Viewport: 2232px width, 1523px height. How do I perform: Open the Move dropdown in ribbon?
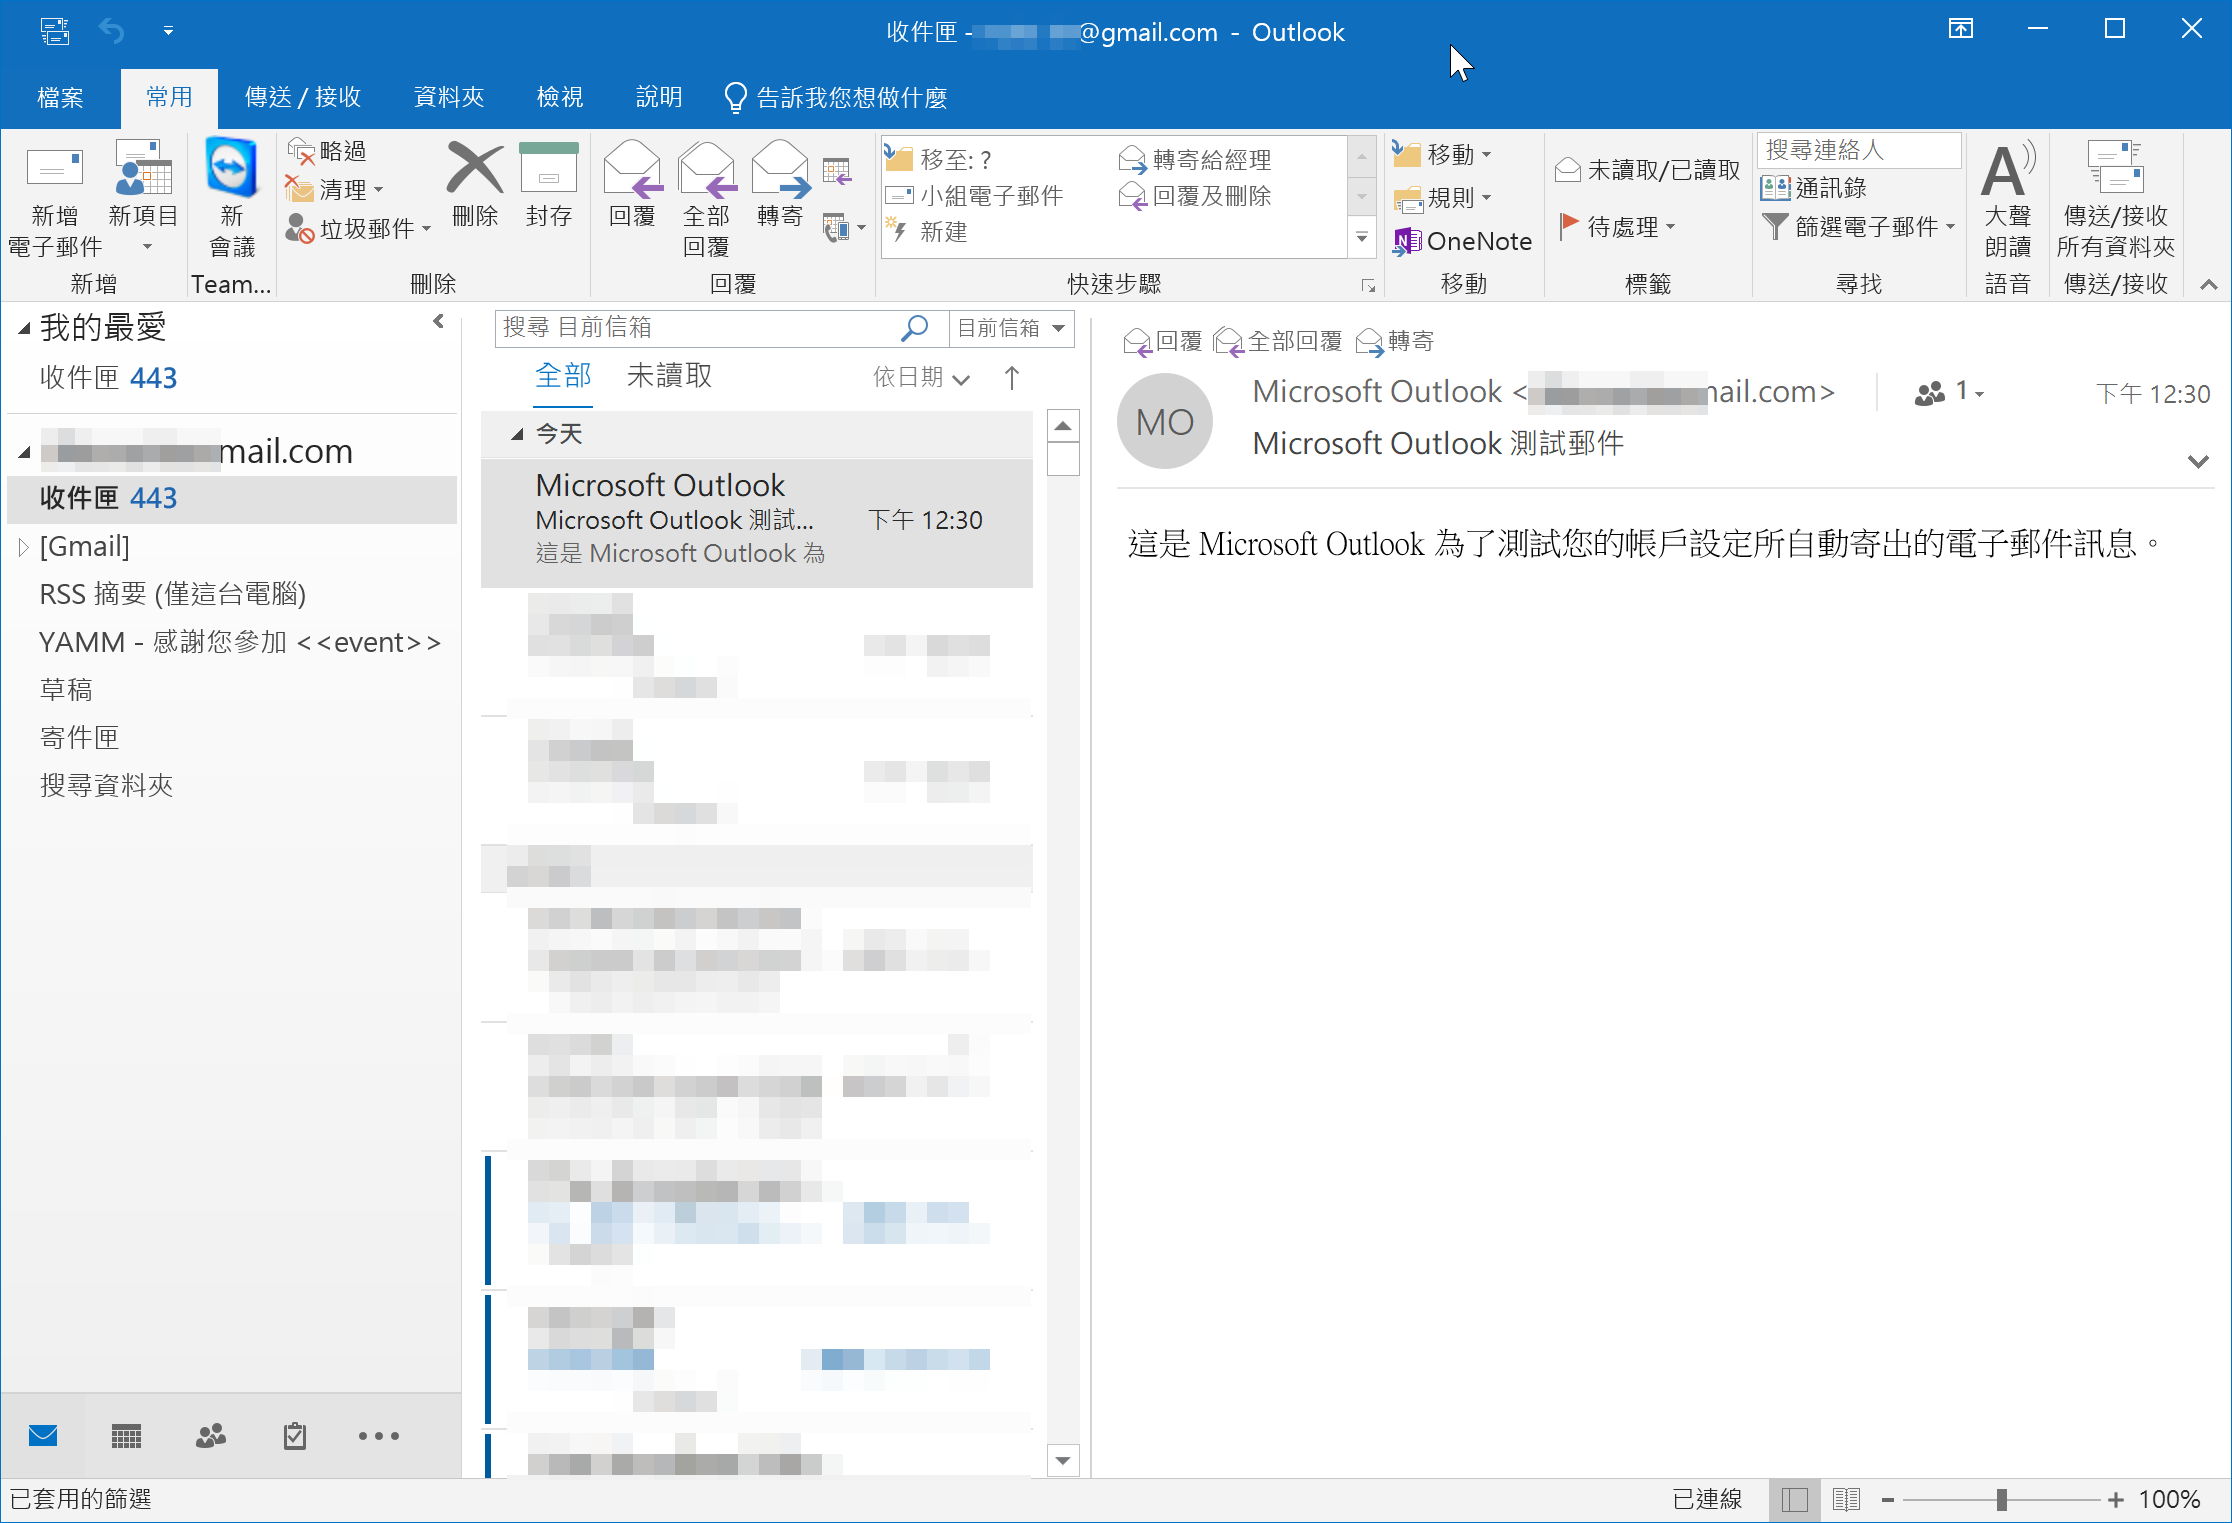click(1443, 154)
